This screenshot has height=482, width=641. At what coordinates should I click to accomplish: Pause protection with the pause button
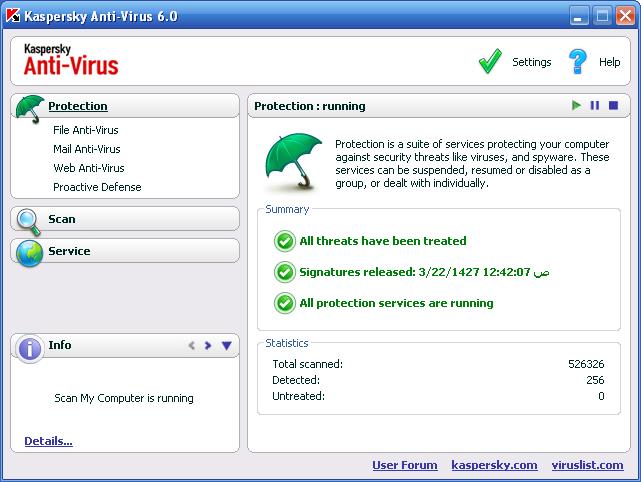[x=595, y=105]
